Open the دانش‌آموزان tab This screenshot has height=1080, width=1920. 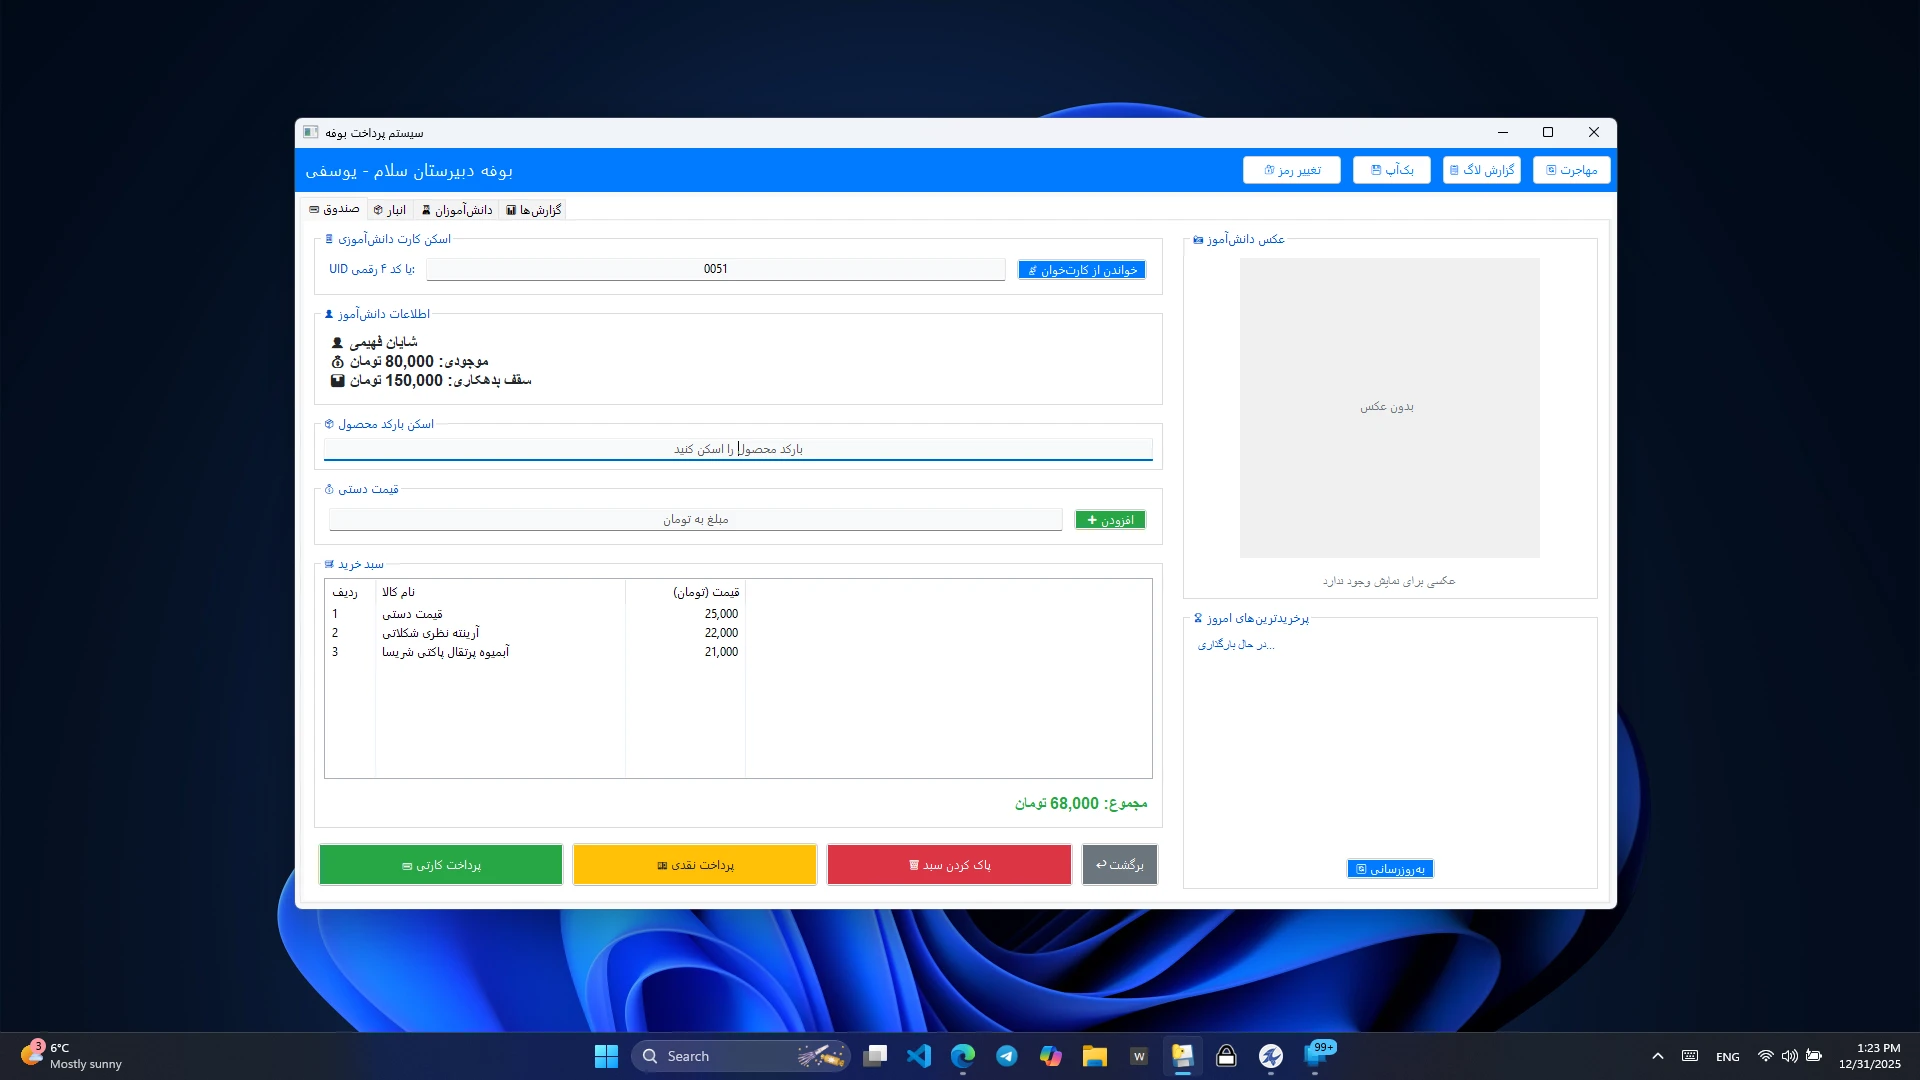(457, 210)
